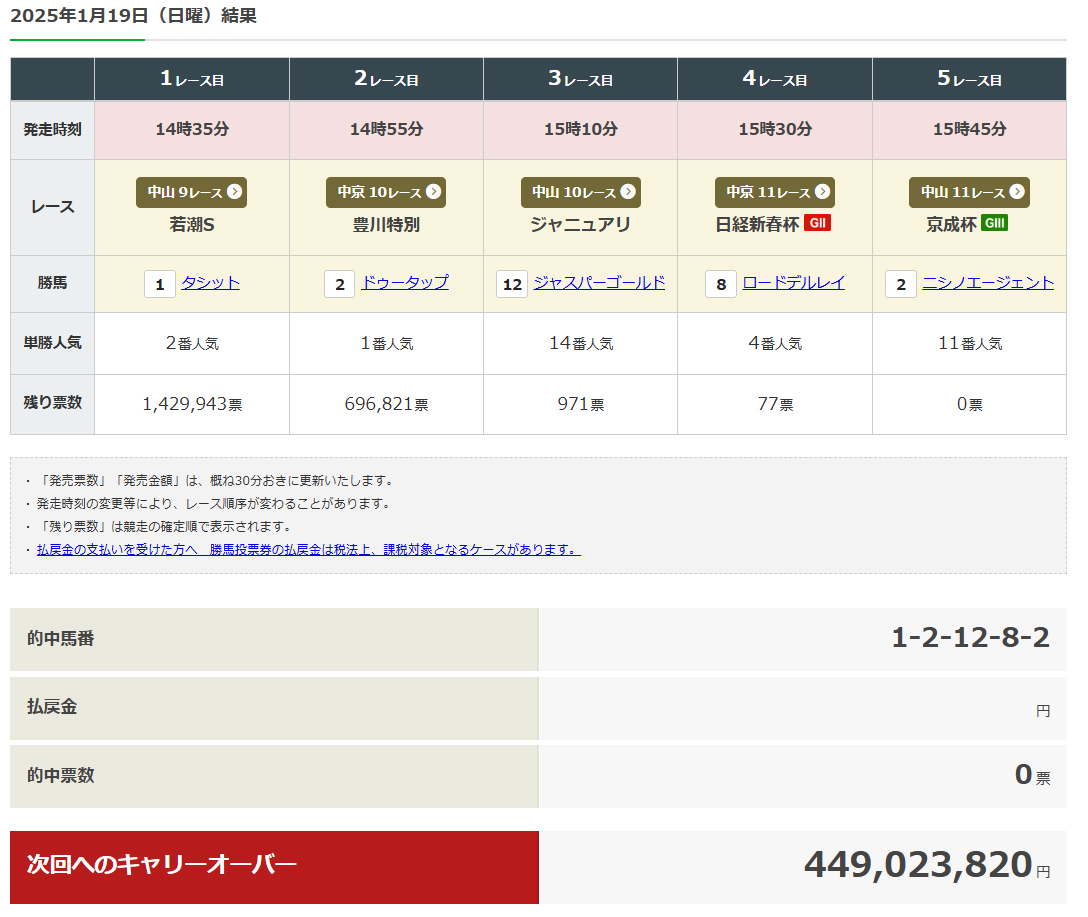Click the arrow icon on 中京 10レース button
Viewport: 1088px width, 917px height.
[x=433, y=192]
